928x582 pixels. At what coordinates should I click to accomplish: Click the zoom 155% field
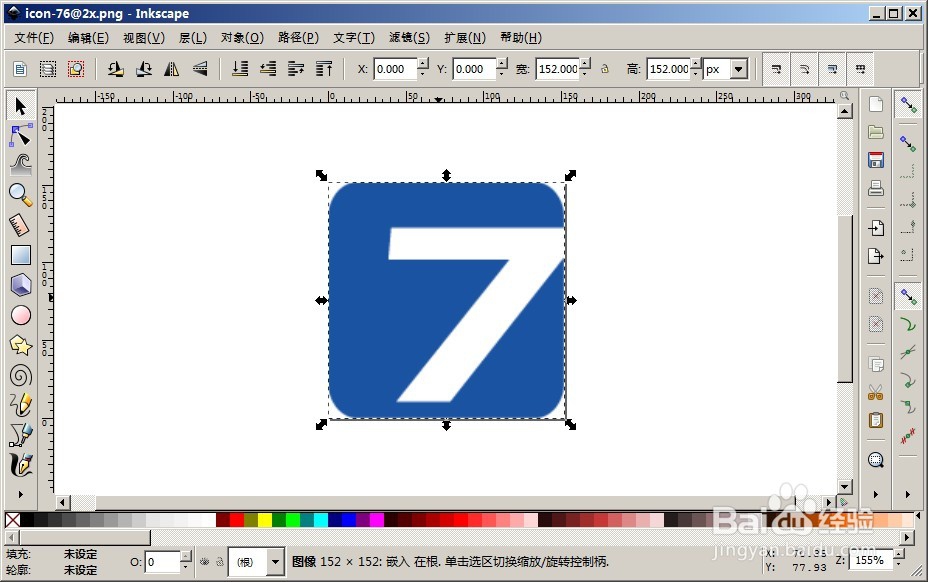[870, 560]
